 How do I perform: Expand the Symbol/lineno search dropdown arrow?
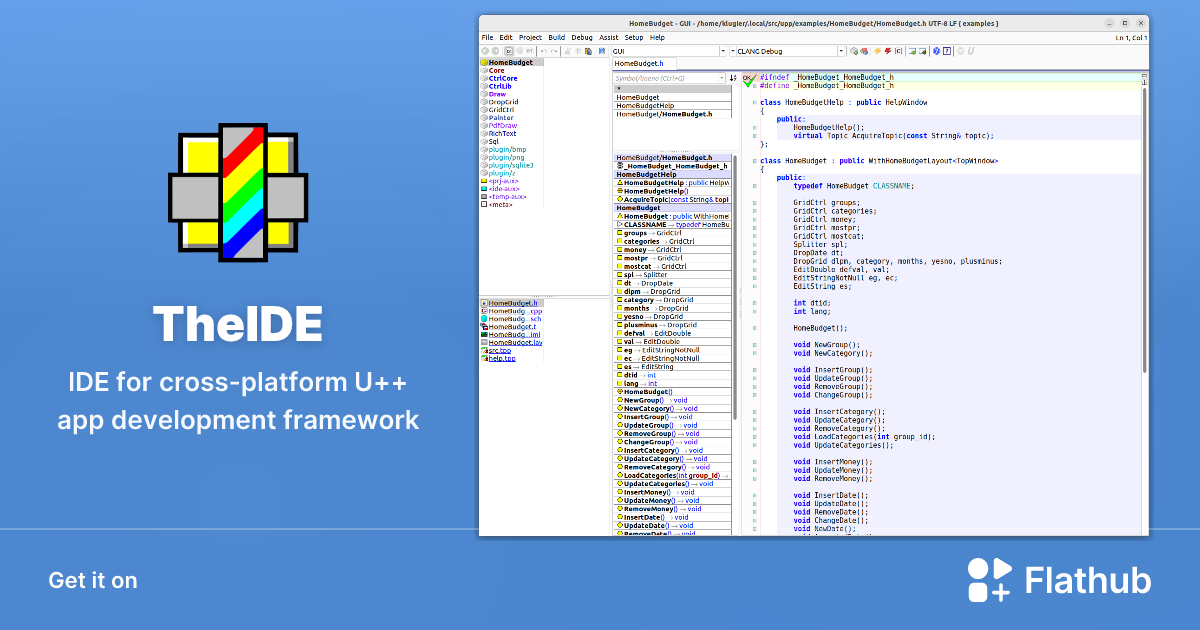tap(721, 78)
